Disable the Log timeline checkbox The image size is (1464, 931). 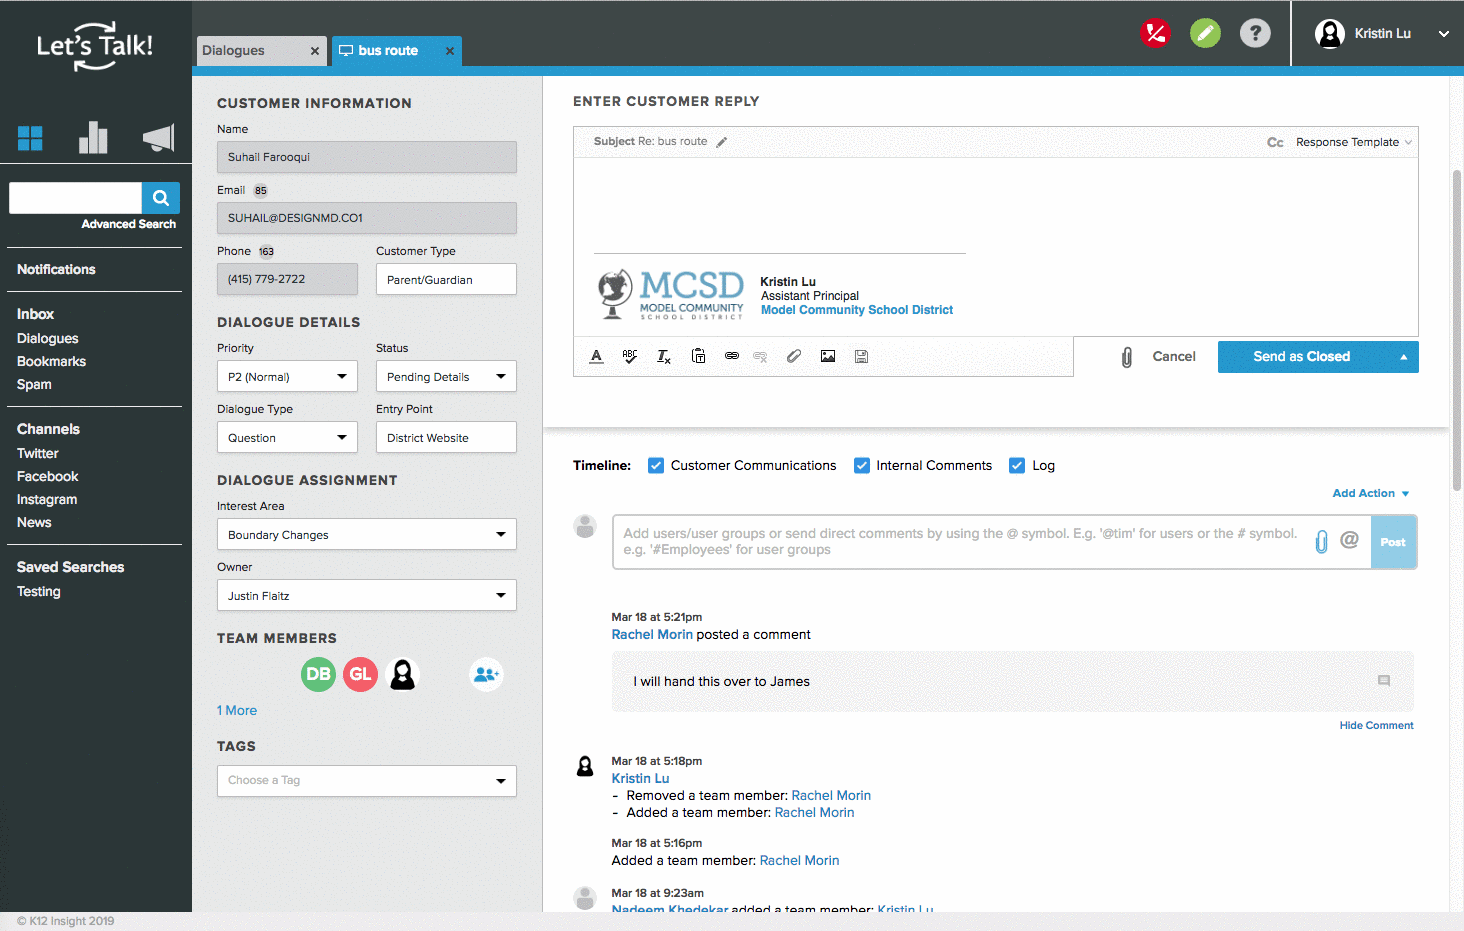pyautogui.click(x=1017, y=465)
